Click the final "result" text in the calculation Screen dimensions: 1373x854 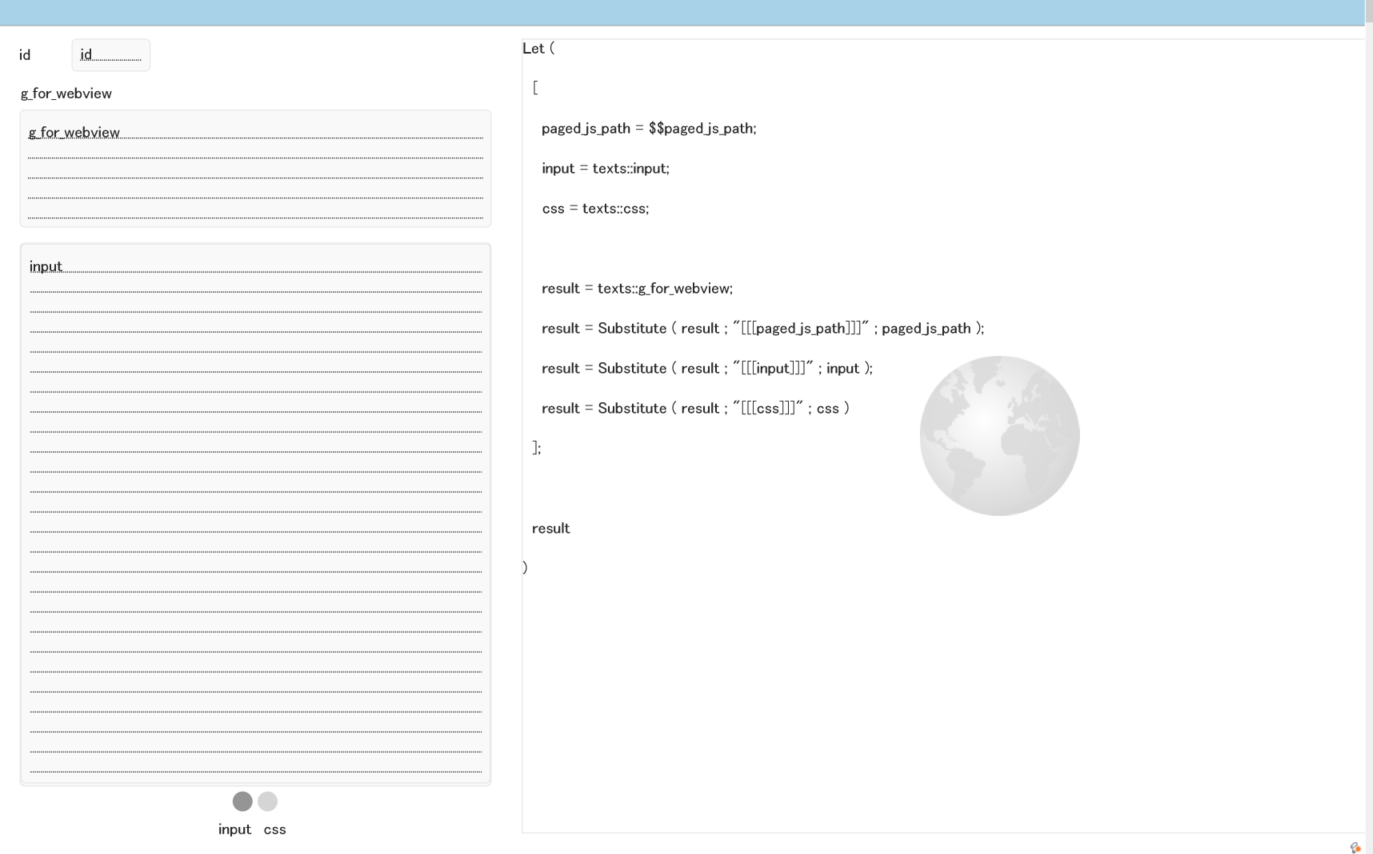pos(550,528)
